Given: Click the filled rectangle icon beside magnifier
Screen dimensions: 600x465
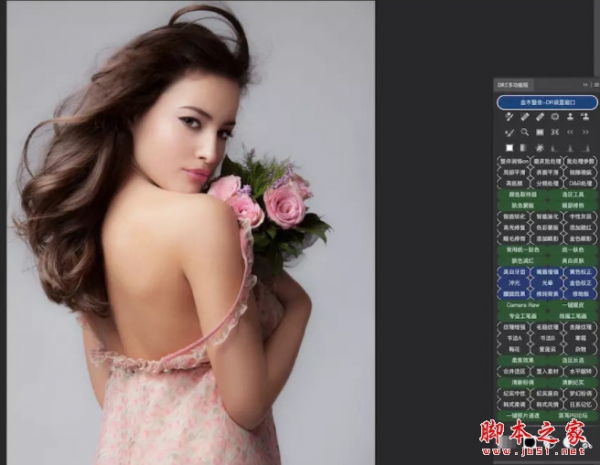Looking at the screenshot, I should pyautogui.click(x=540, y=132).
